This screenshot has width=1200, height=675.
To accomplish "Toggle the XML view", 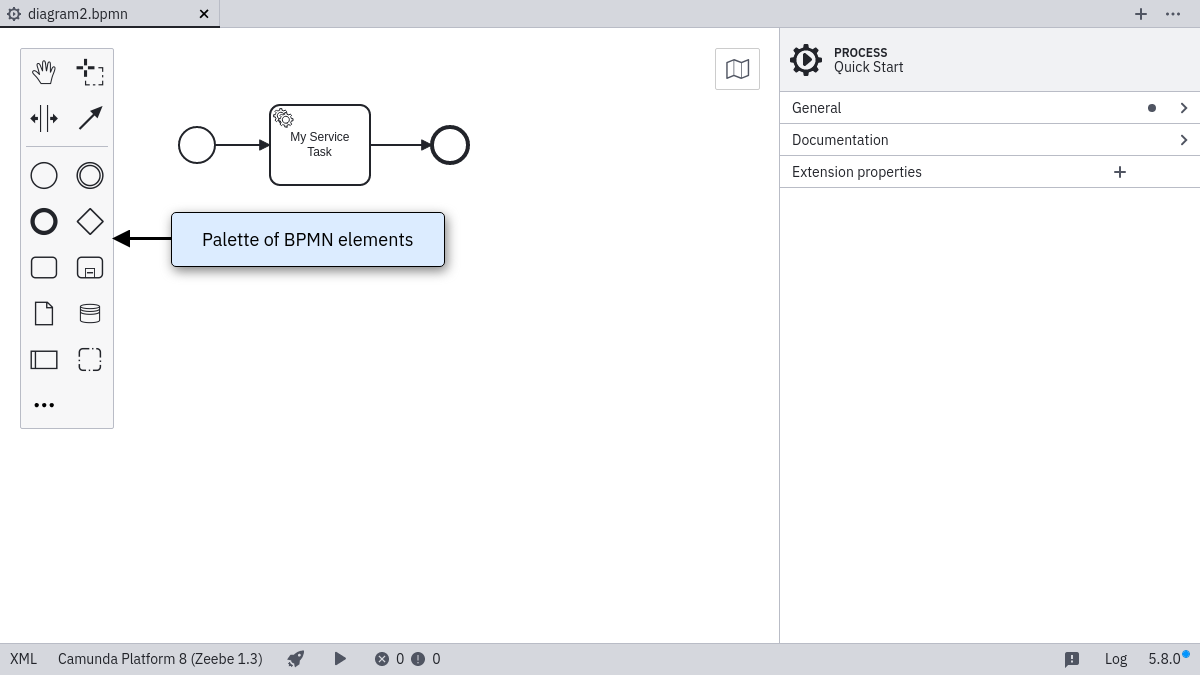I will tap(23, 659).
